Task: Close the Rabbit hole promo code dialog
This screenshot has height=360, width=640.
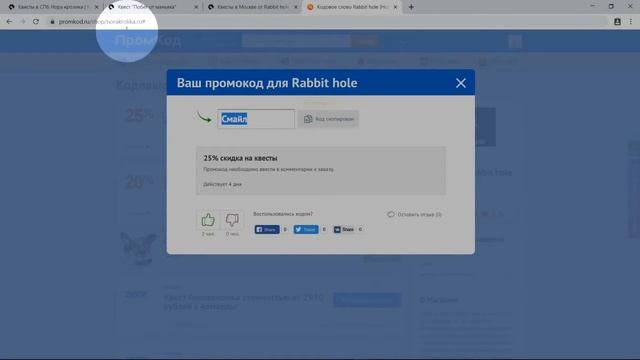Action: click(x=460, y=83)
